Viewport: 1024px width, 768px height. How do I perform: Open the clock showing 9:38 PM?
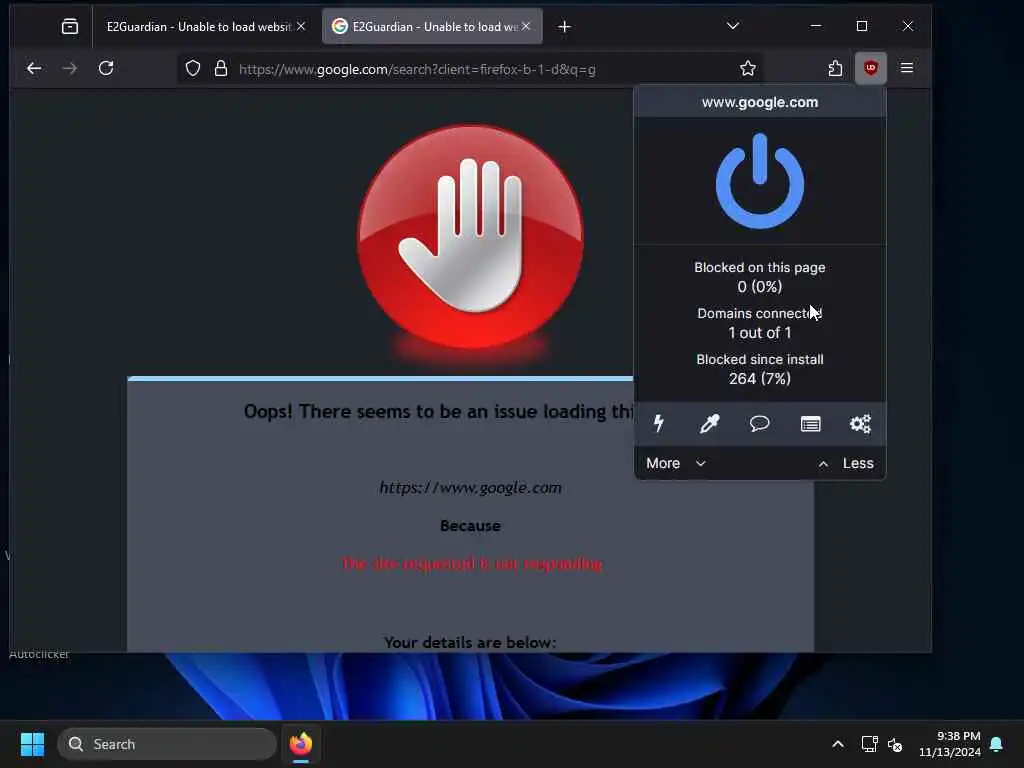(x=950, y=744)
